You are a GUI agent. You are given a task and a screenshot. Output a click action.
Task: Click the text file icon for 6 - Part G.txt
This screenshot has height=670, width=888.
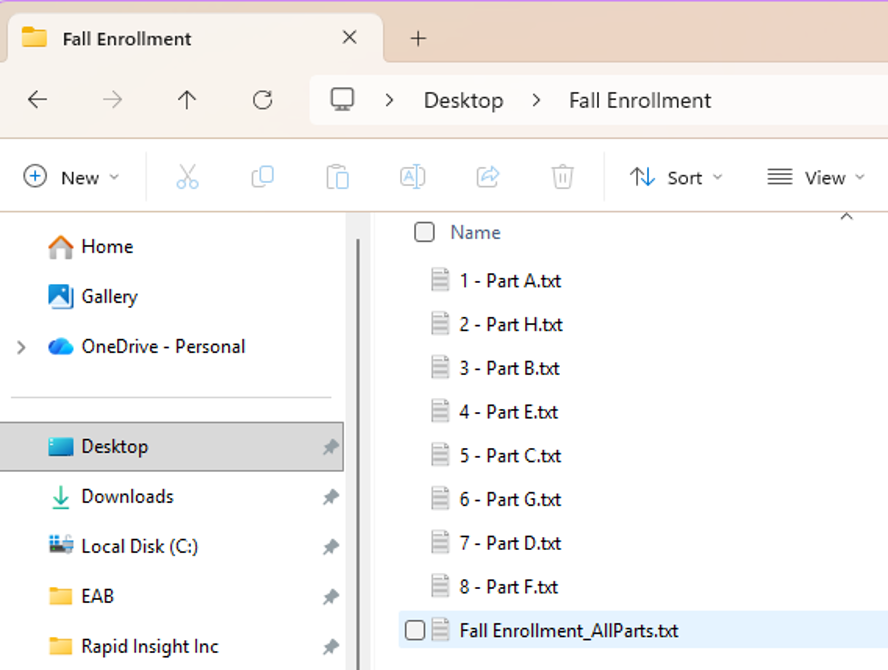[440, 498]
